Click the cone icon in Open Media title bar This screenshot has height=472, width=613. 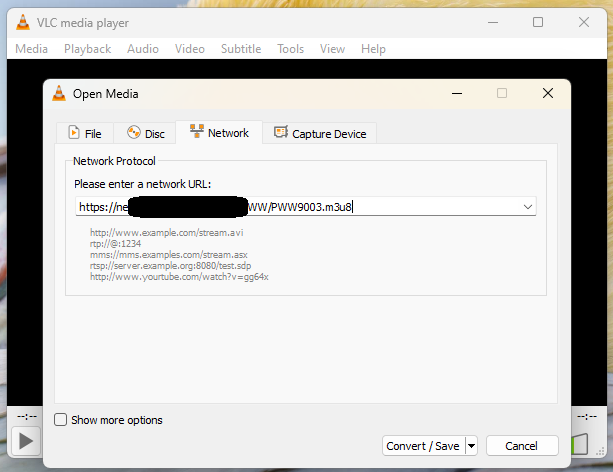[x=59, y=93]
